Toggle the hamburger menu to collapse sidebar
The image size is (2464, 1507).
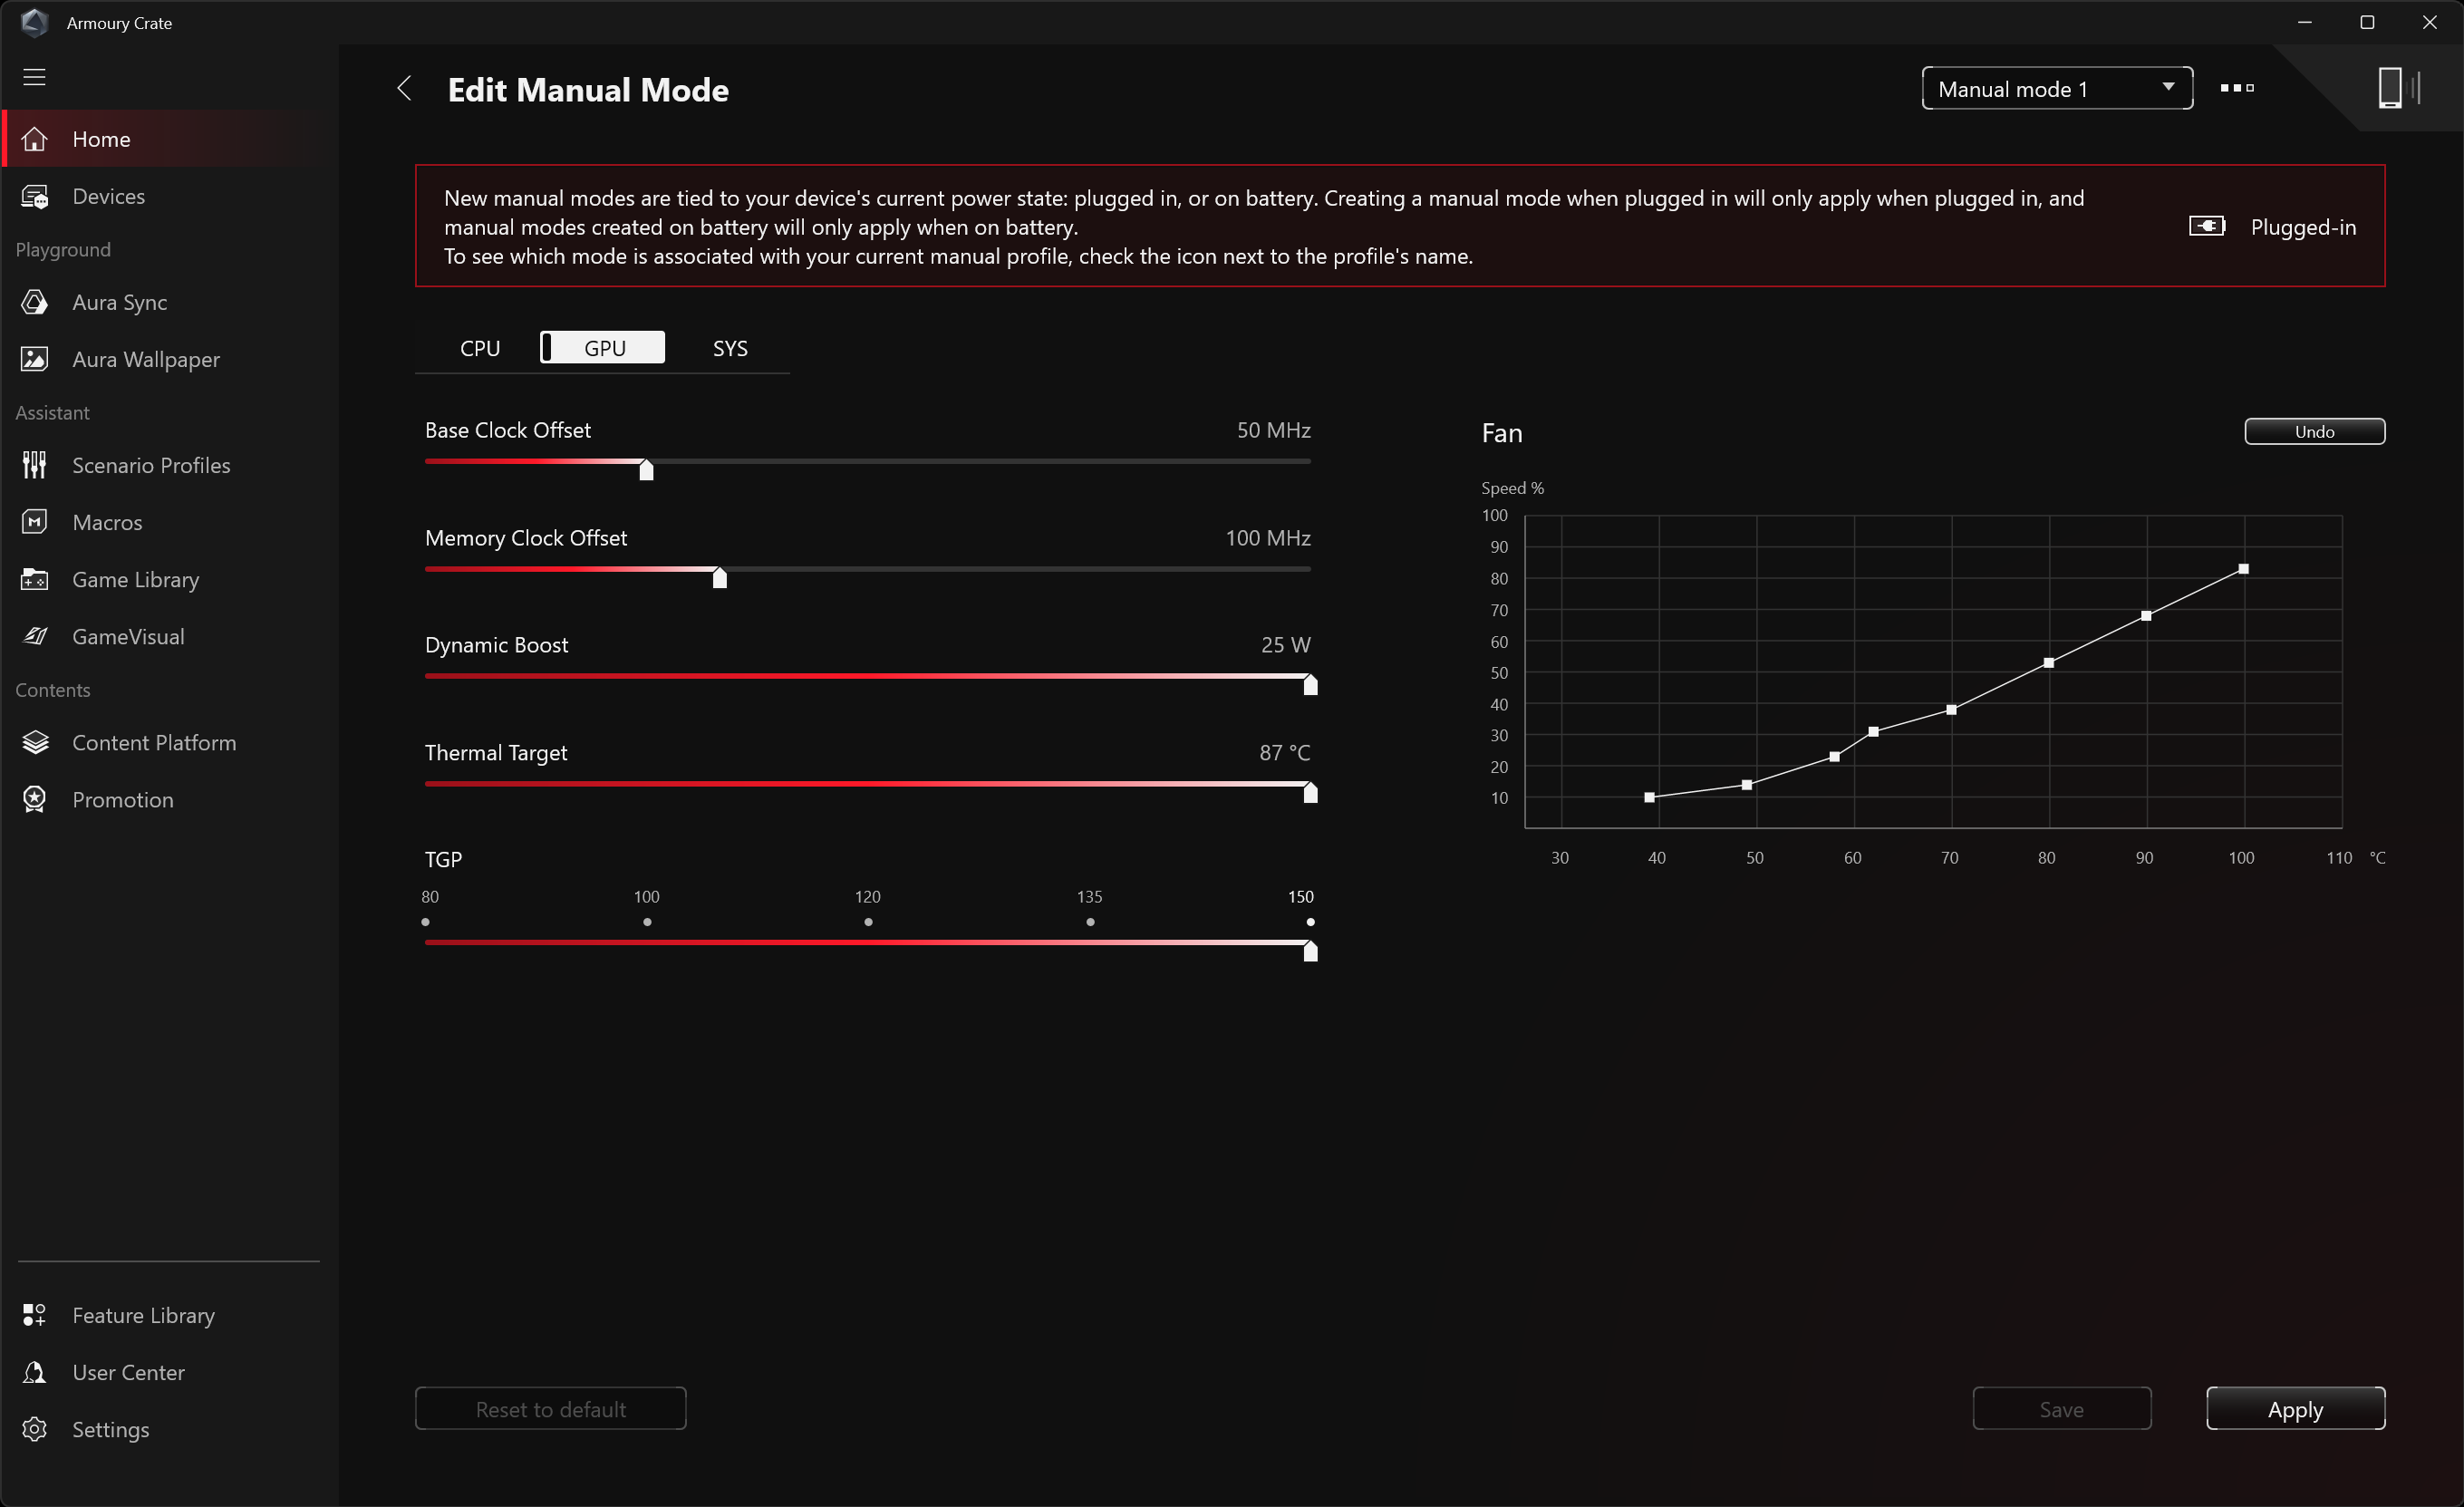point(35,77)
